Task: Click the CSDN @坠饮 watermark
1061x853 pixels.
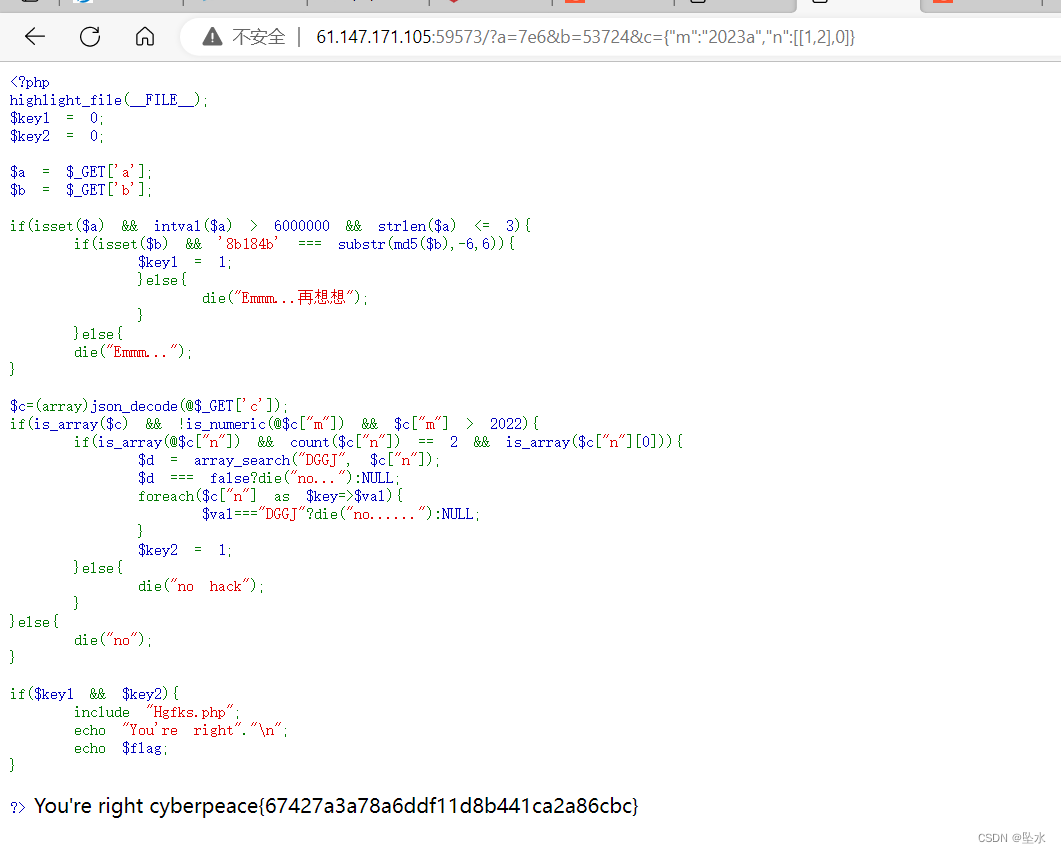Action: point(1011,838)
